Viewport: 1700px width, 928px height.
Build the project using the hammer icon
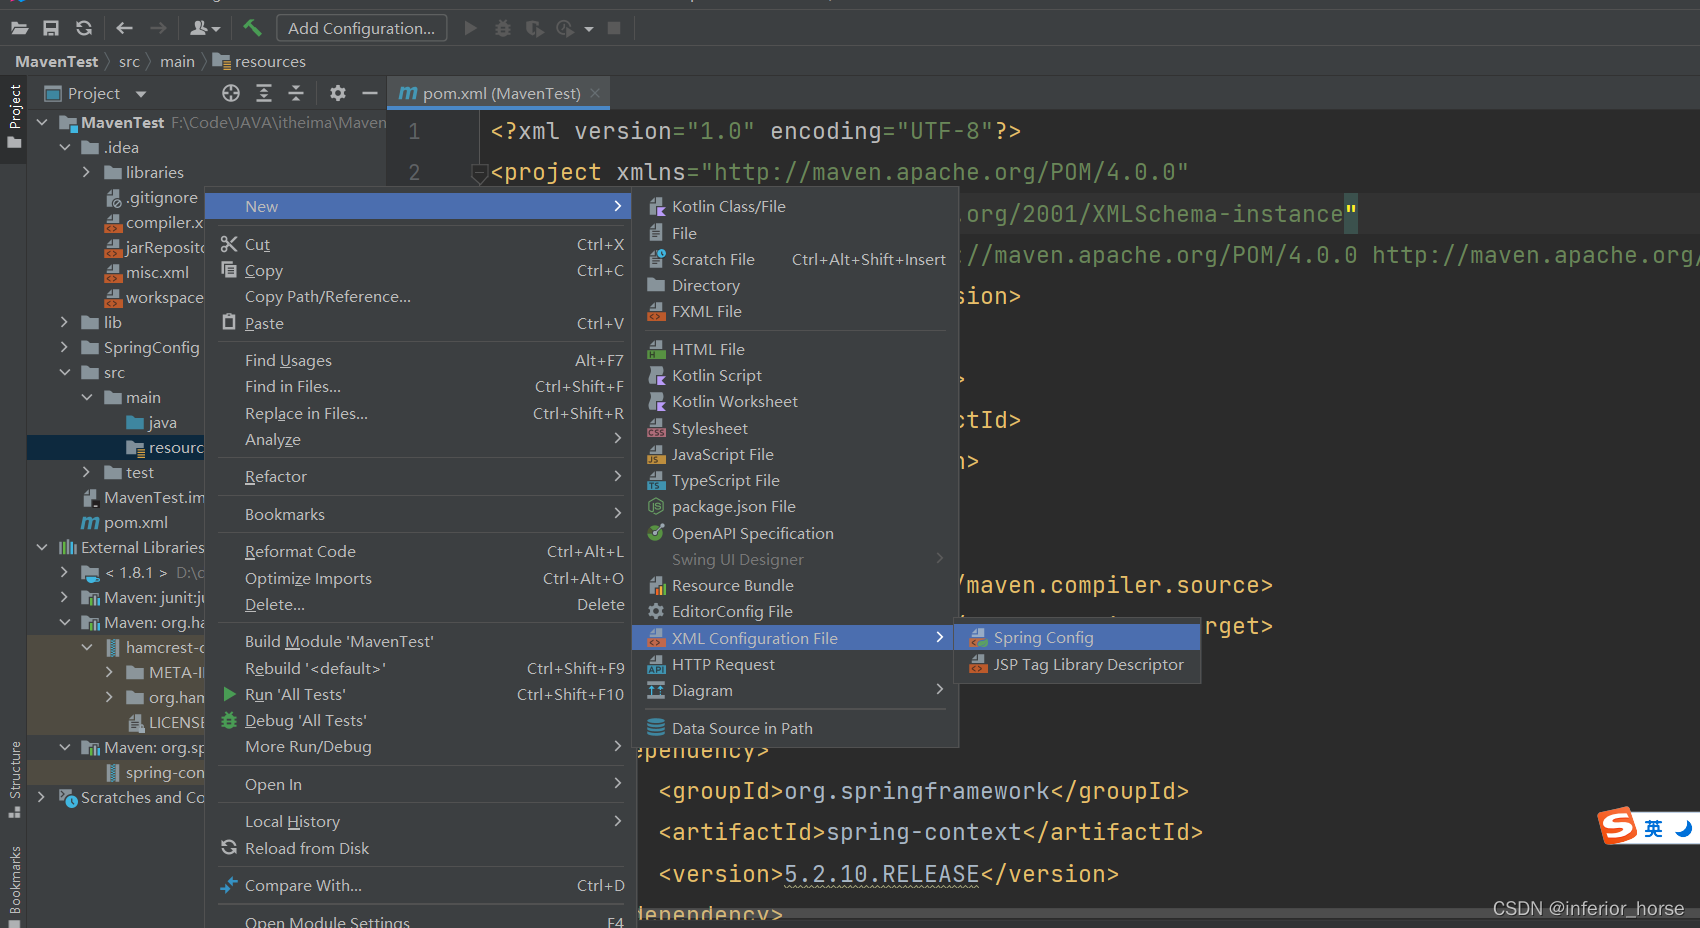253,27
